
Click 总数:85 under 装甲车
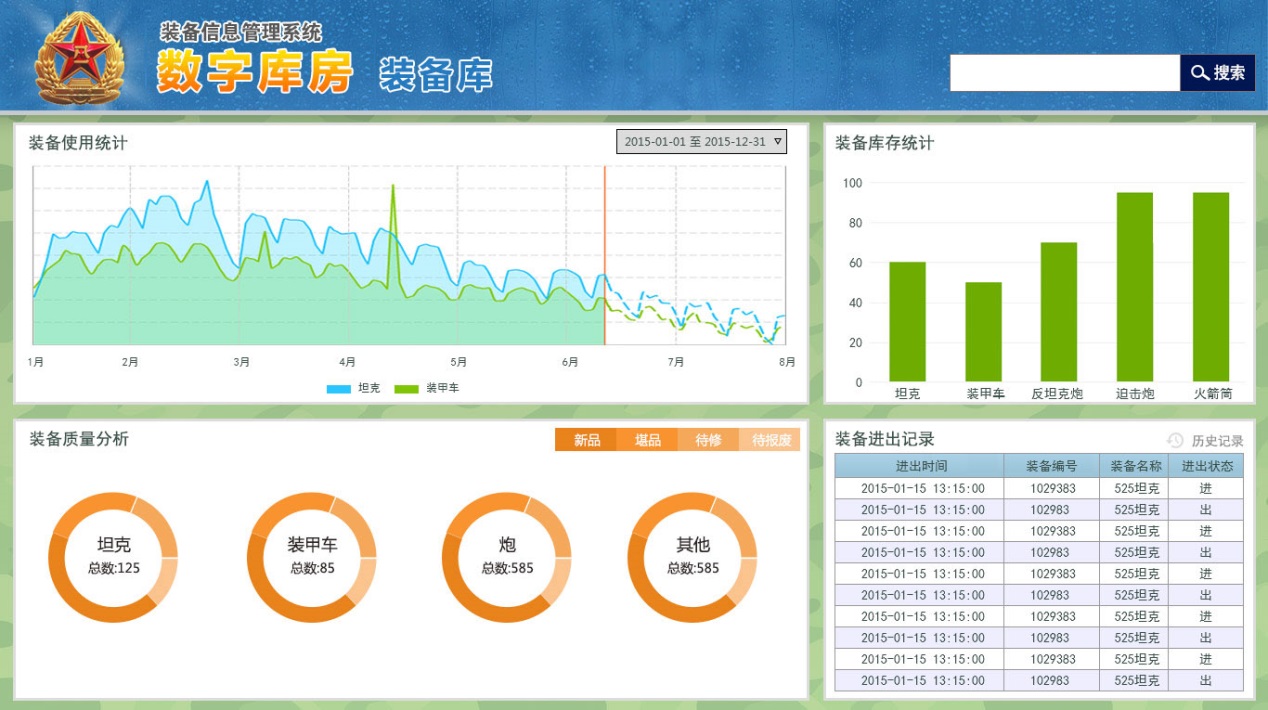click(x=312, y=568)
